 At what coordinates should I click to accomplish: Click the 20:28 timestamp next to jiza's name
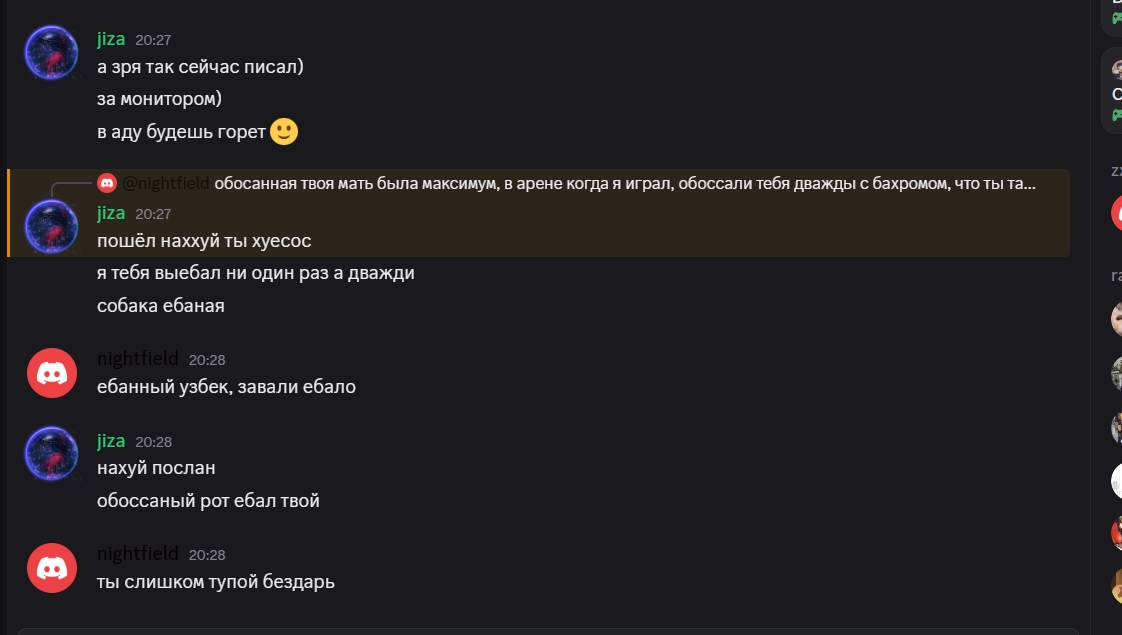(x=153, y=442)
